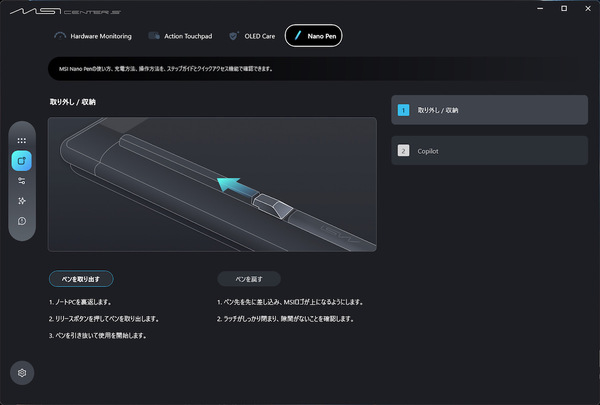The height and width of the screenshot is (405, 600).
Task: Click the ペンを取り出す button
Action: pos(81,279)
